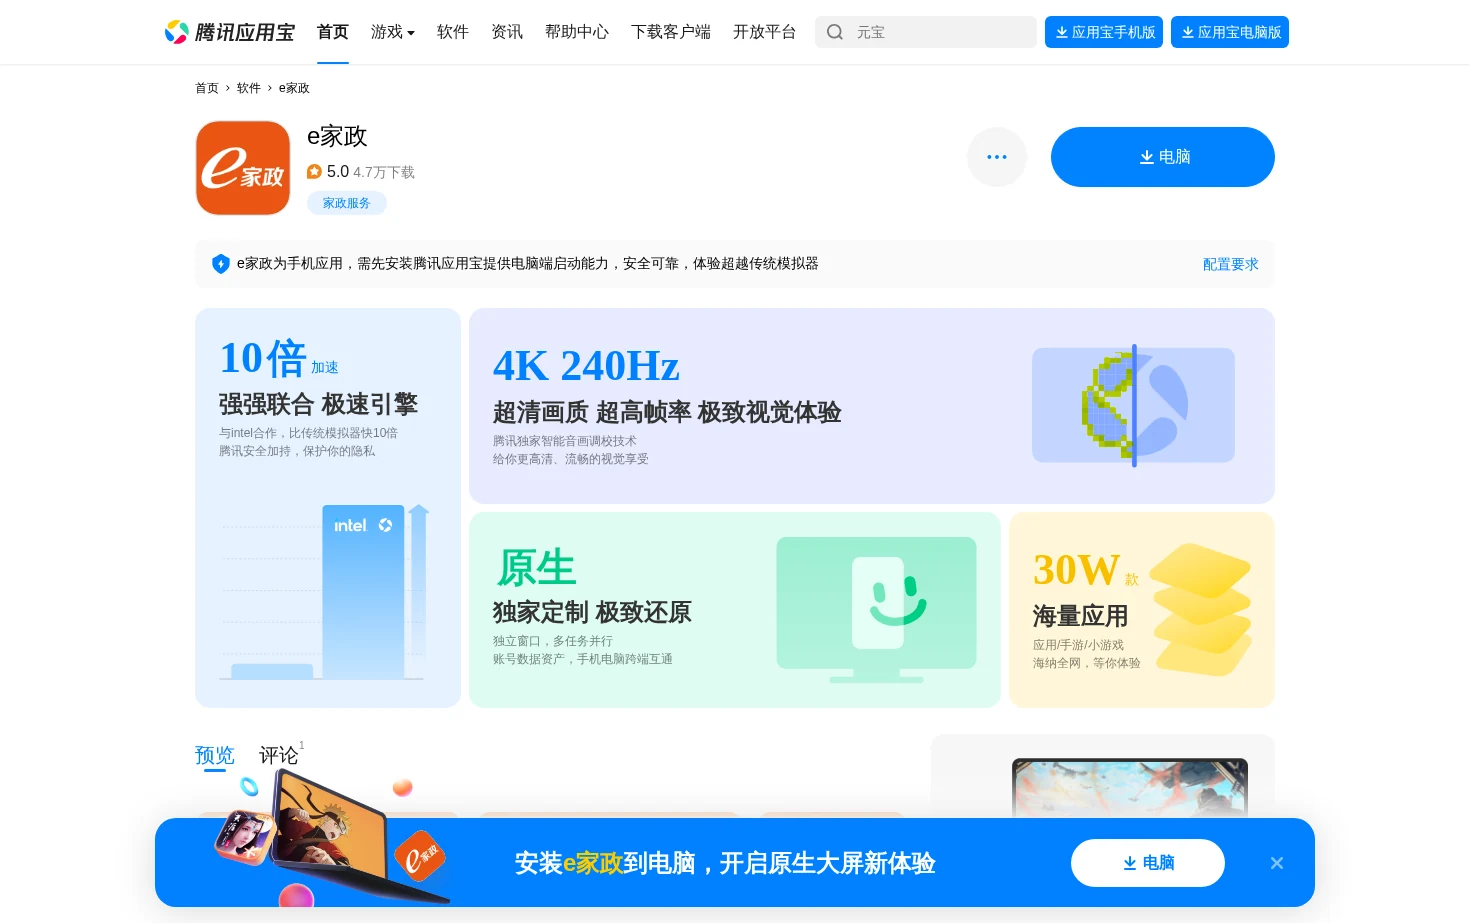Open the 首页 tab
The width and height of the screenshot is (1470, 923).
(333, 32)
